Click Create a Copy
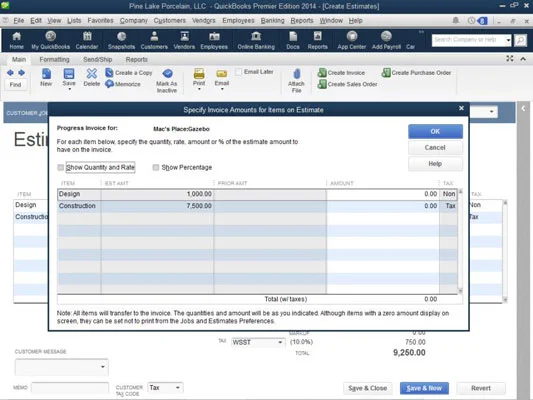The width and height of the screenshot is (533, 400). click(x=129, y=73)
